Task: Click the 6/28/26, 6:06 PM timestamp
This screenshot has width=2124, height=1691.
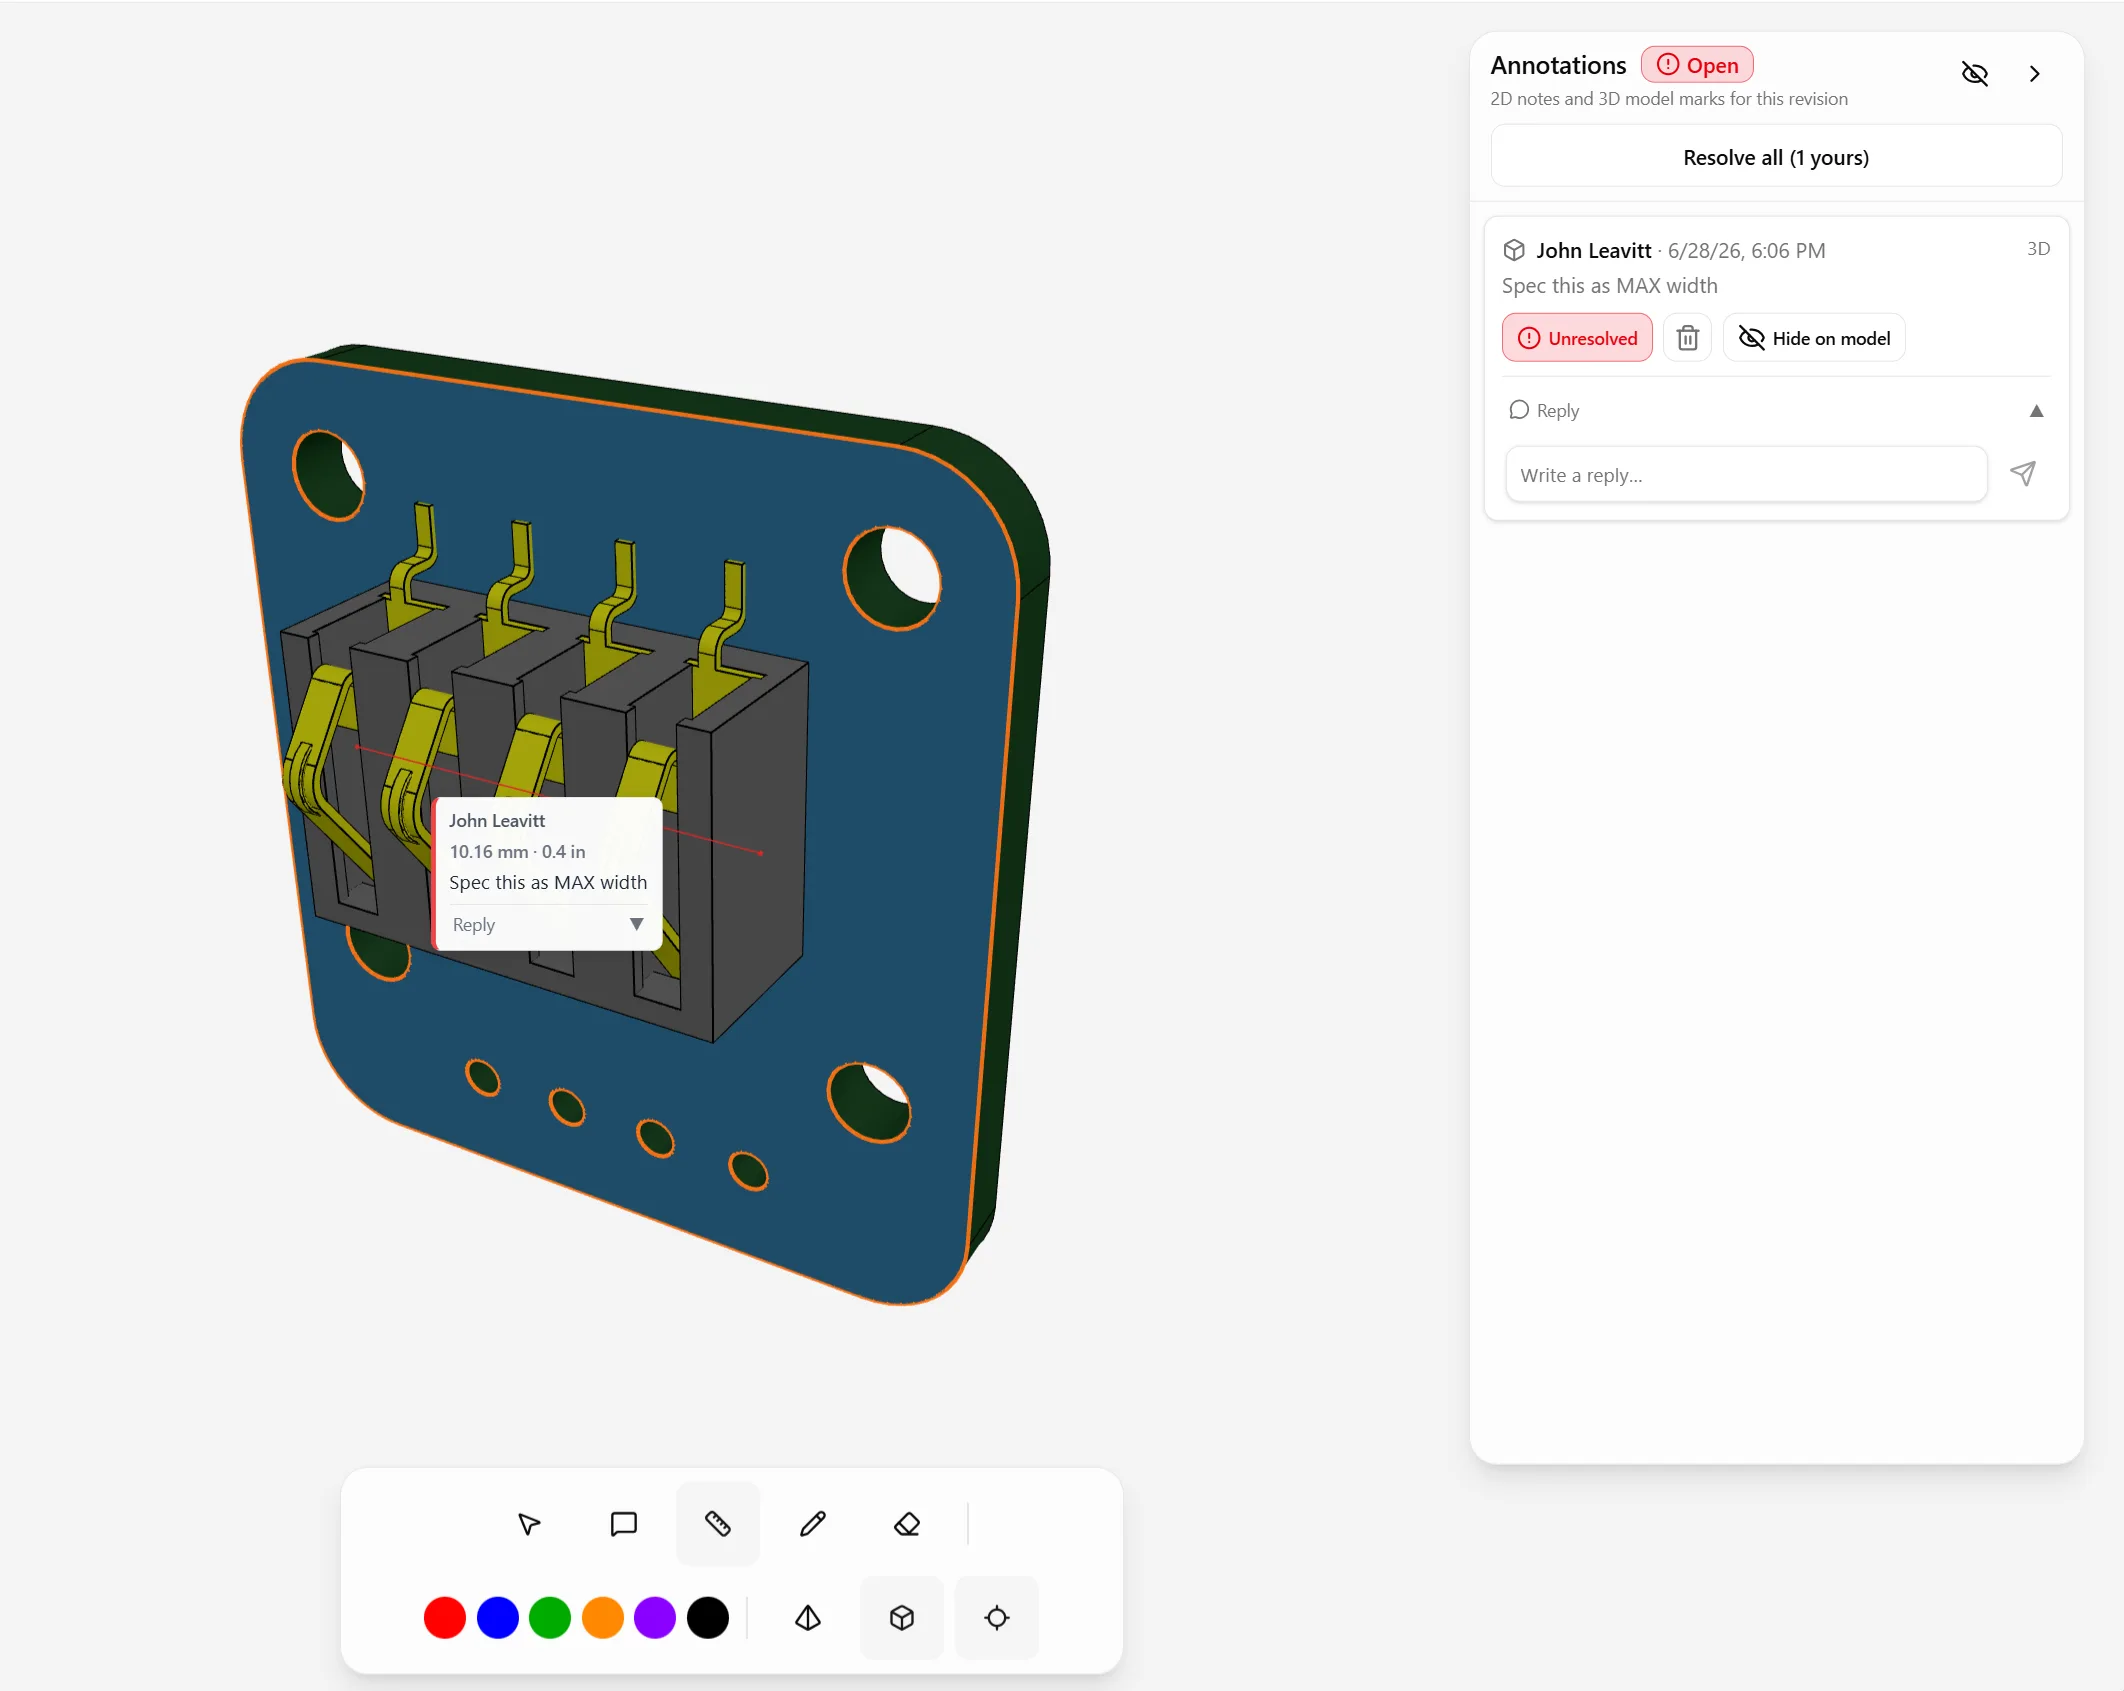Action: point(1746,251)
